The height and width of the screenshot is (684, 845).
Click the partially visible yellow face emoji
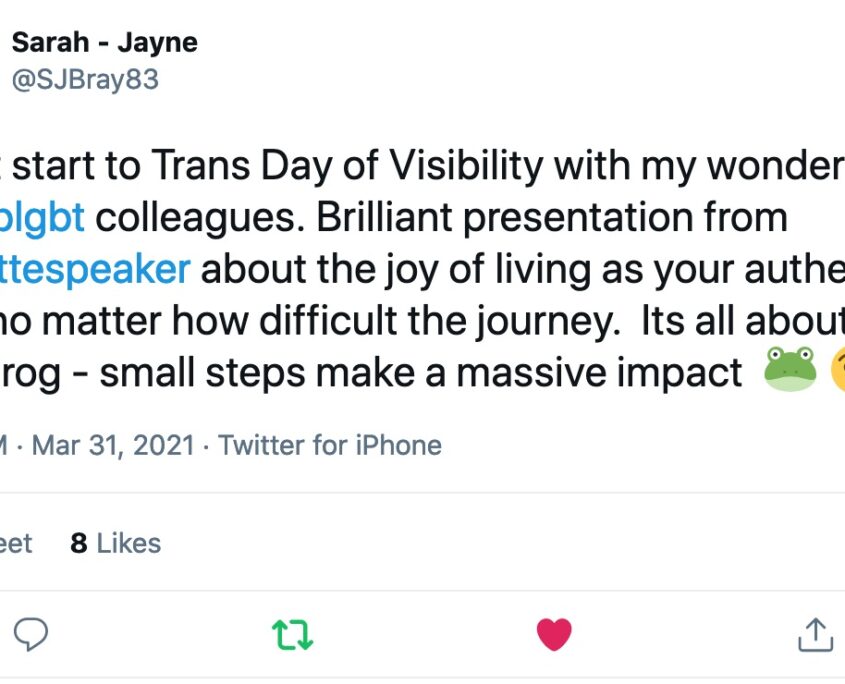(838, 369)
